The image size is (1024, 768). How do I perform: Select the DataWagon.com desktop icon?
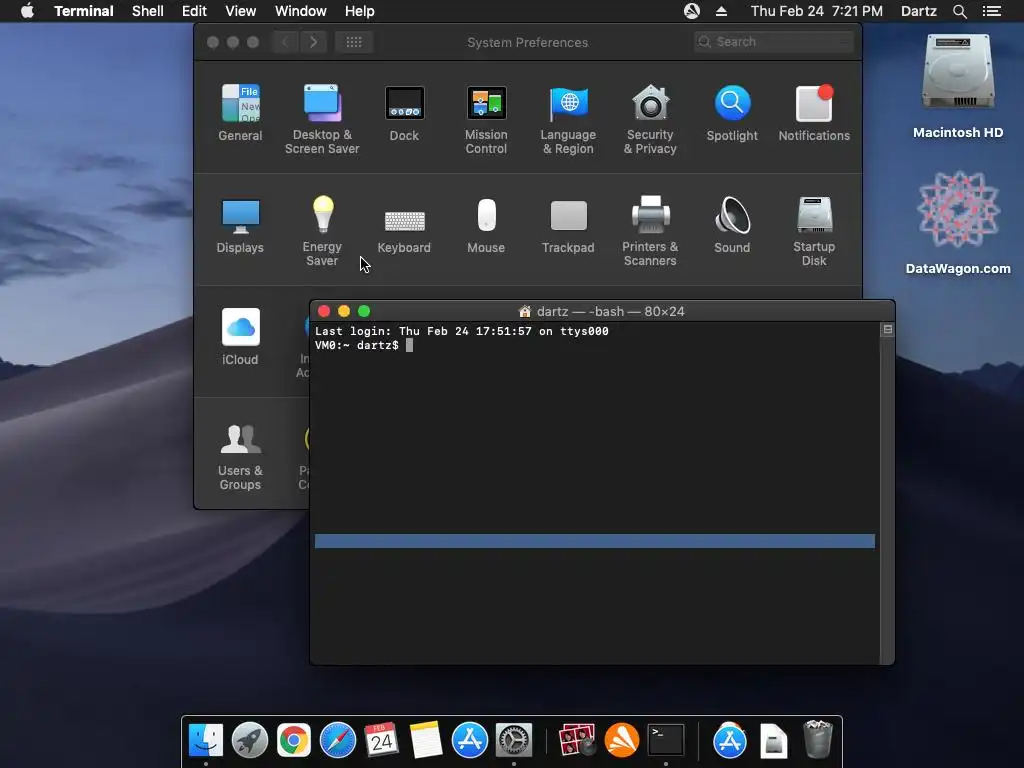[958, 223]
